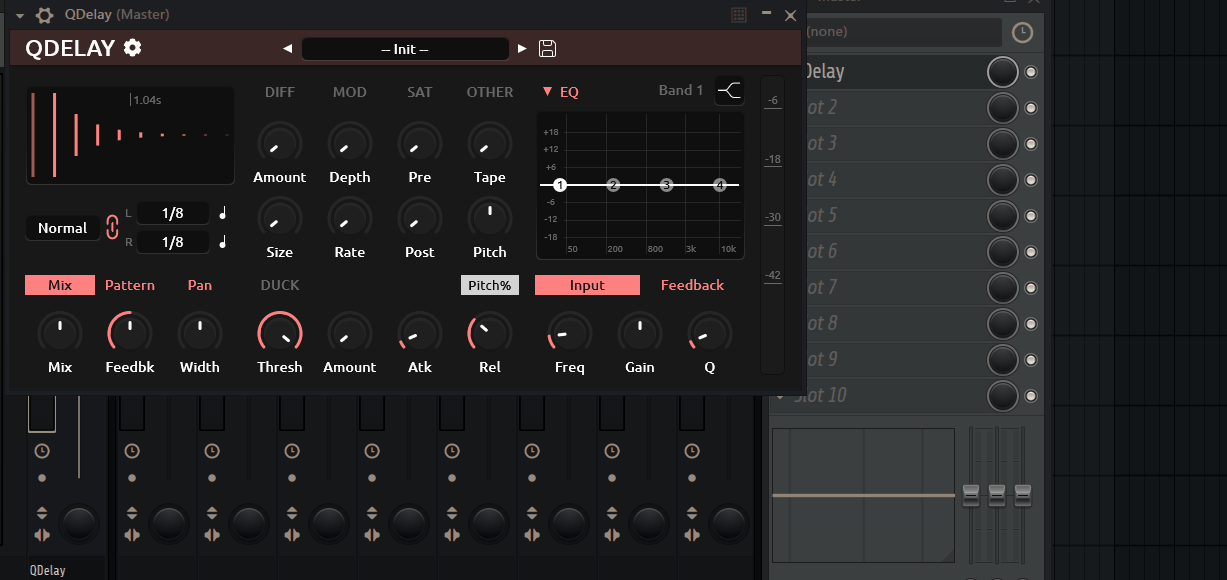Select the Input EQ tab
This screenshot has height=580, width=1227.
coord(587,285)
